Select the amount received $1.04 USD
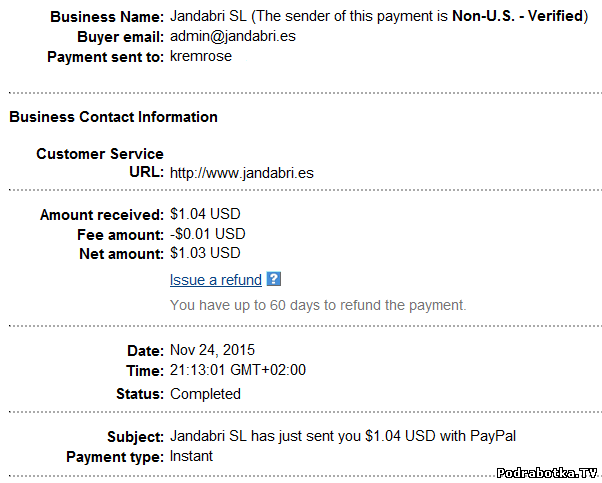This screenshot has height=483, width=602. click(x=205, y=214)
